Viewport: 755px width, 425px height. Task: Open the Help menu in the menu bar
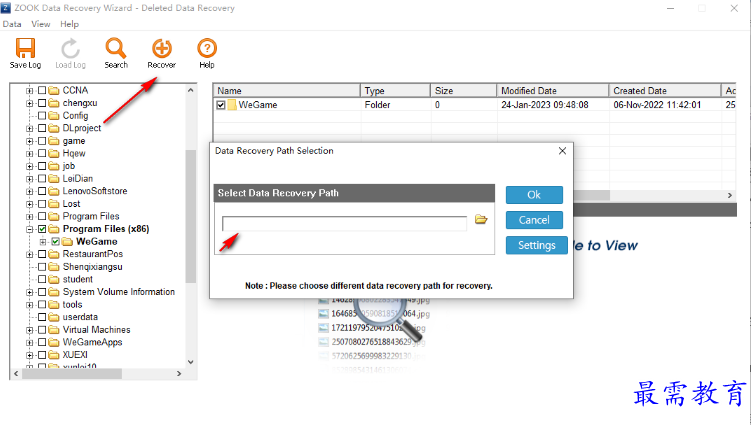[x=69, y=24]
